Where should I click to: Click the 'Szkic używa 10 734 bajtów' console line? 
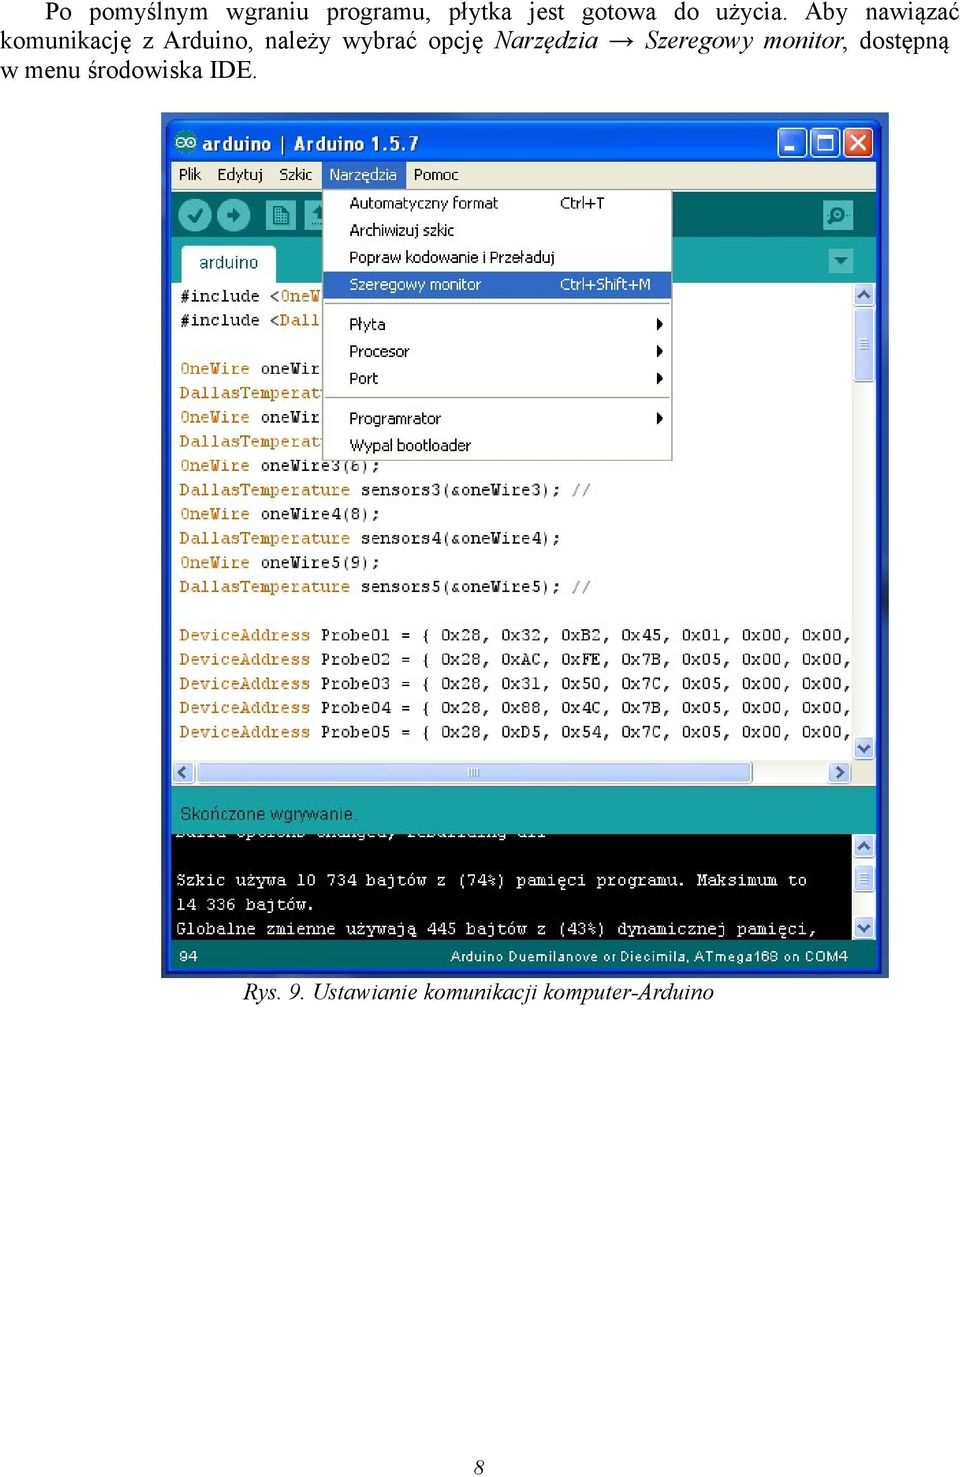(492, 880)
